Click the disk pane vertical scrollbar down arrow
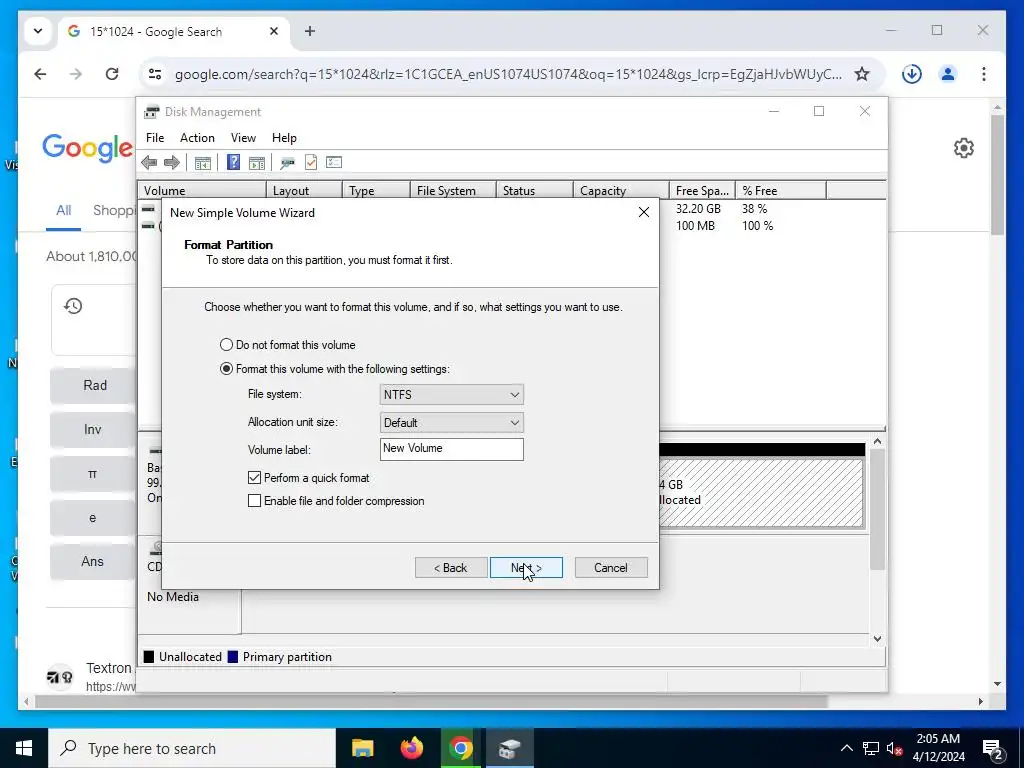The image size is (1024, 768). pyautogui.click(x=878, y=639)
